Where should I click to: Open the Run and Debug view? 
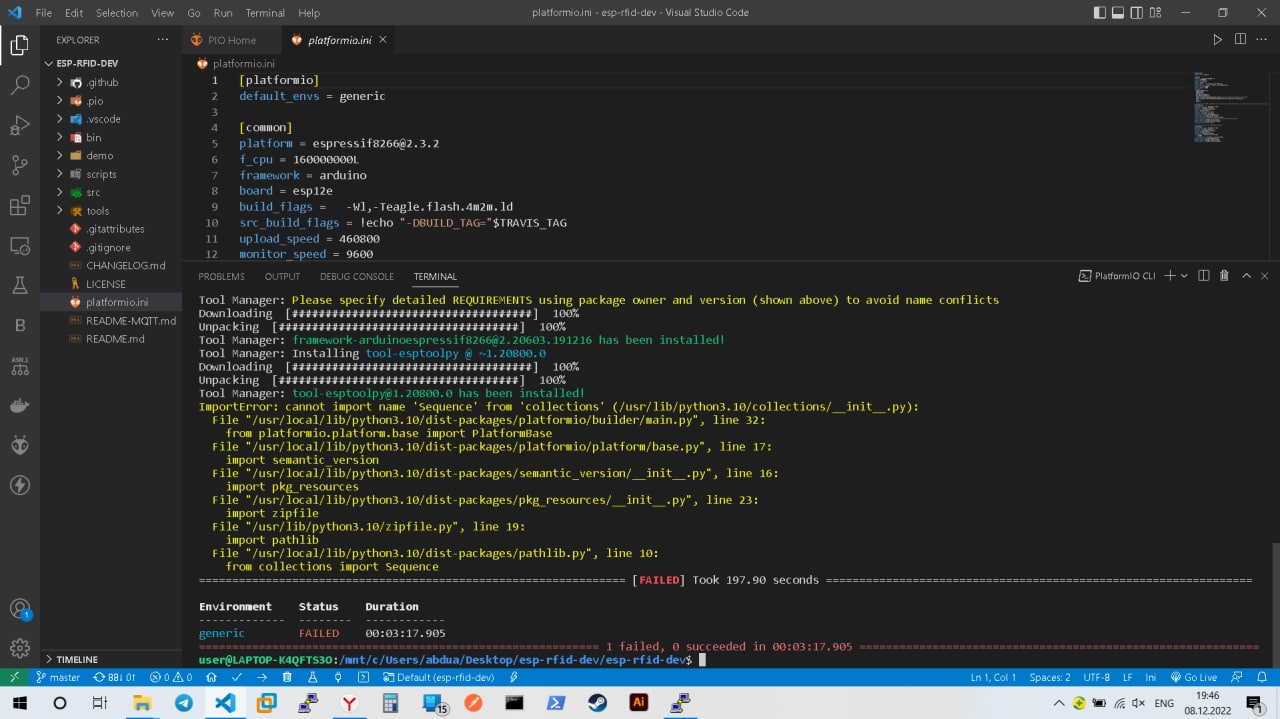[x=20, y=125]
